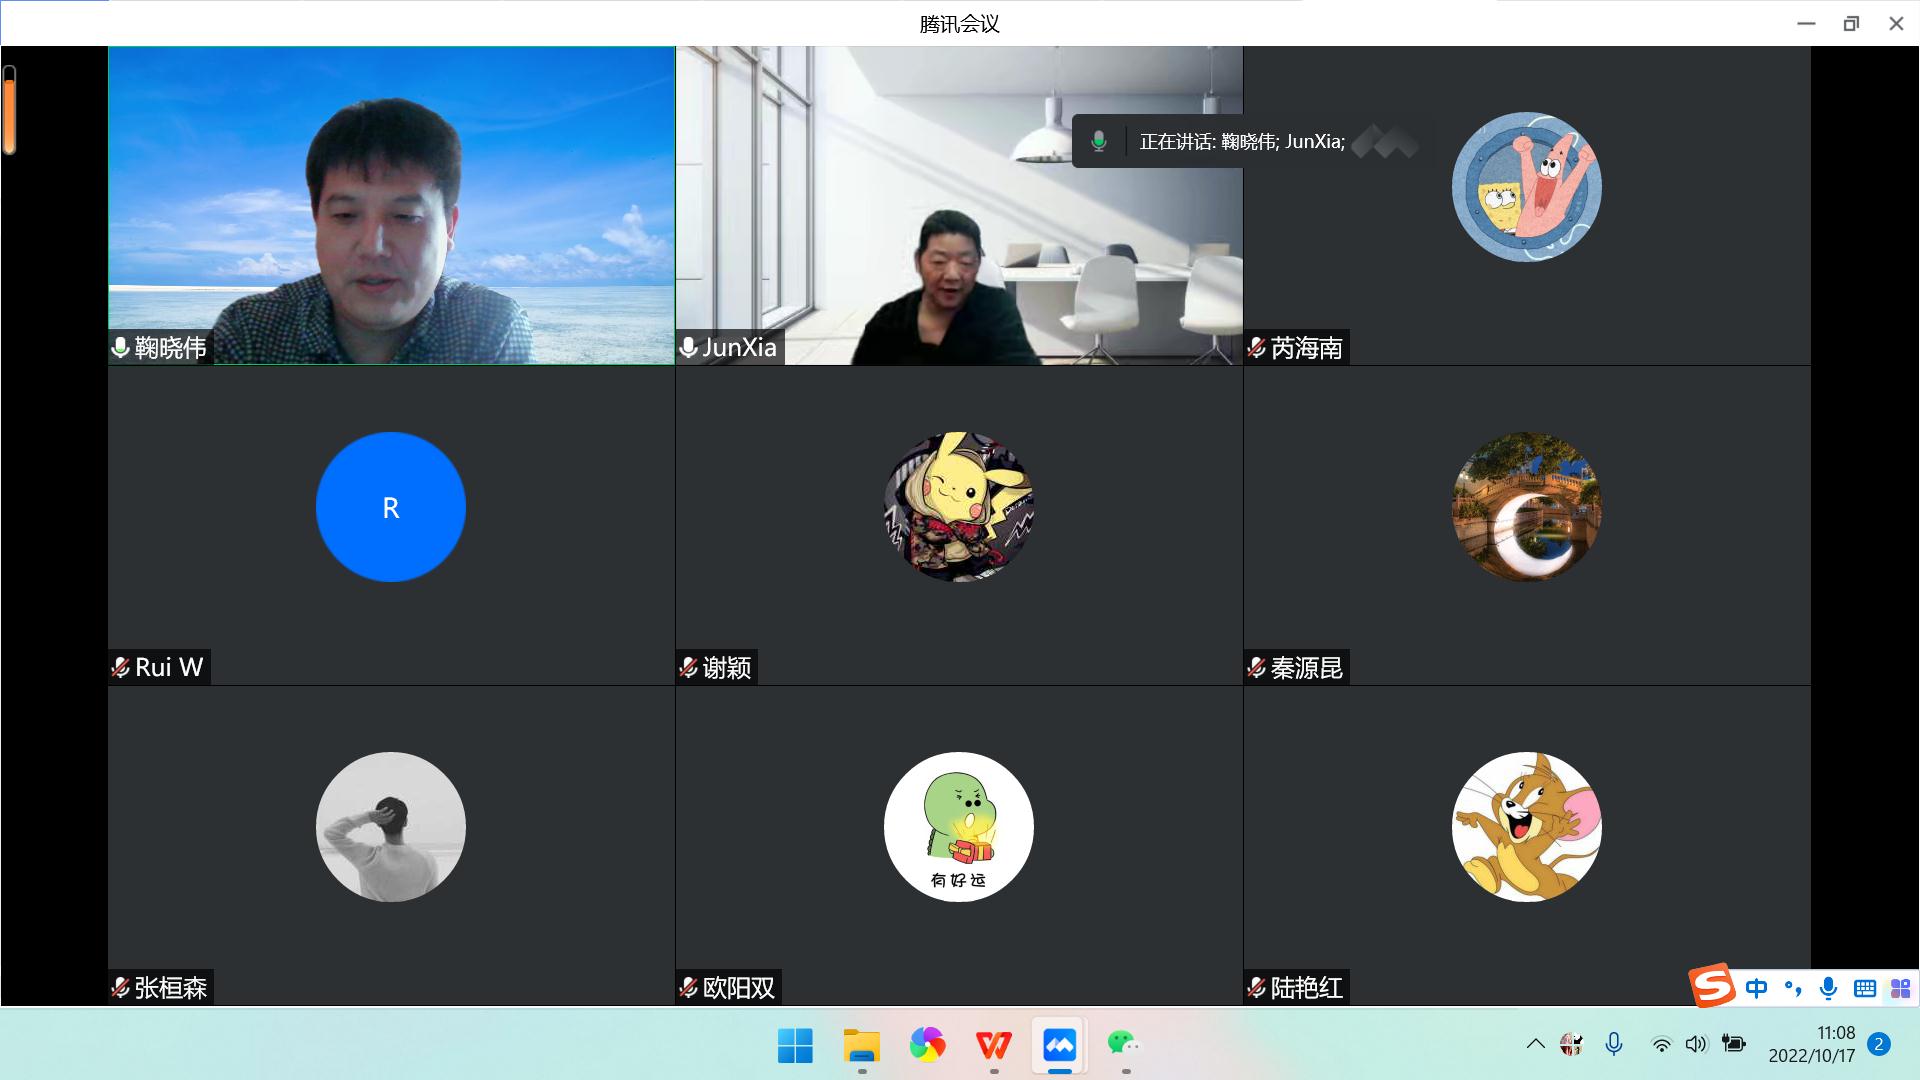The height and width of the screenshot is (1080, 1920).
Task: Select 鞠晓伟's video tile
Action: (x=391, y=205)
